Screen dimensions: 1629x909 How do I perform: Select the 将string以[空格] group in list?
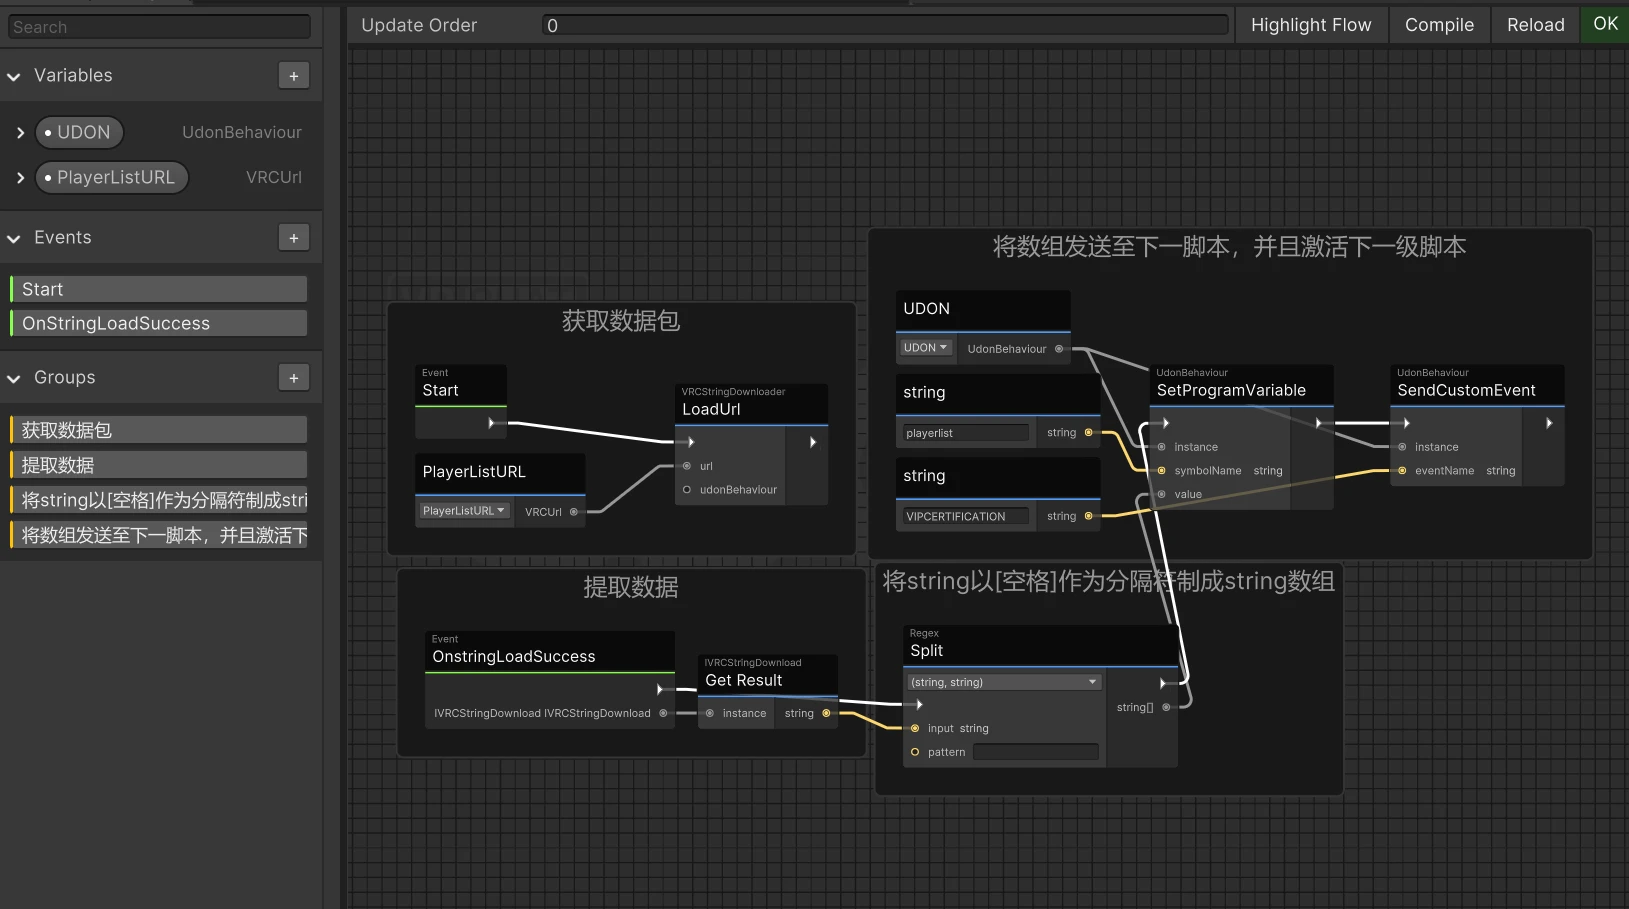(158, 500)
